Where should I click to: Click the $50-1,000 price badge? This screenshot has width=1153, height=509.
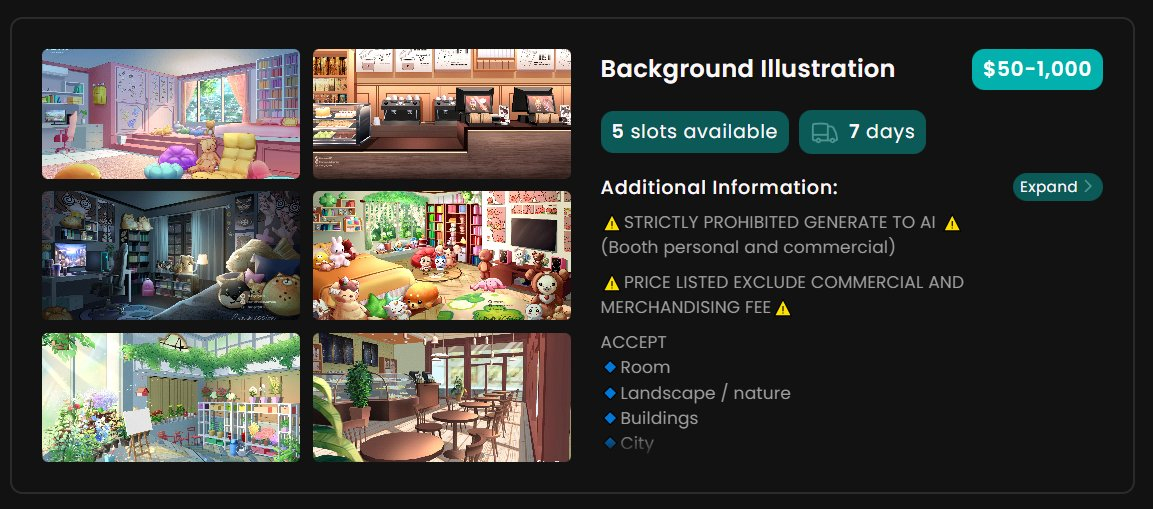(1037, 69)
